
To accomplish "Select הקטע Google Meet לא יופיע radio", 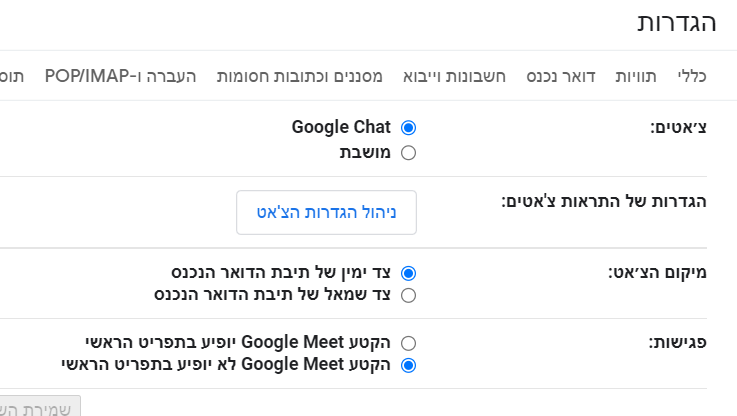I will [408, 365].
